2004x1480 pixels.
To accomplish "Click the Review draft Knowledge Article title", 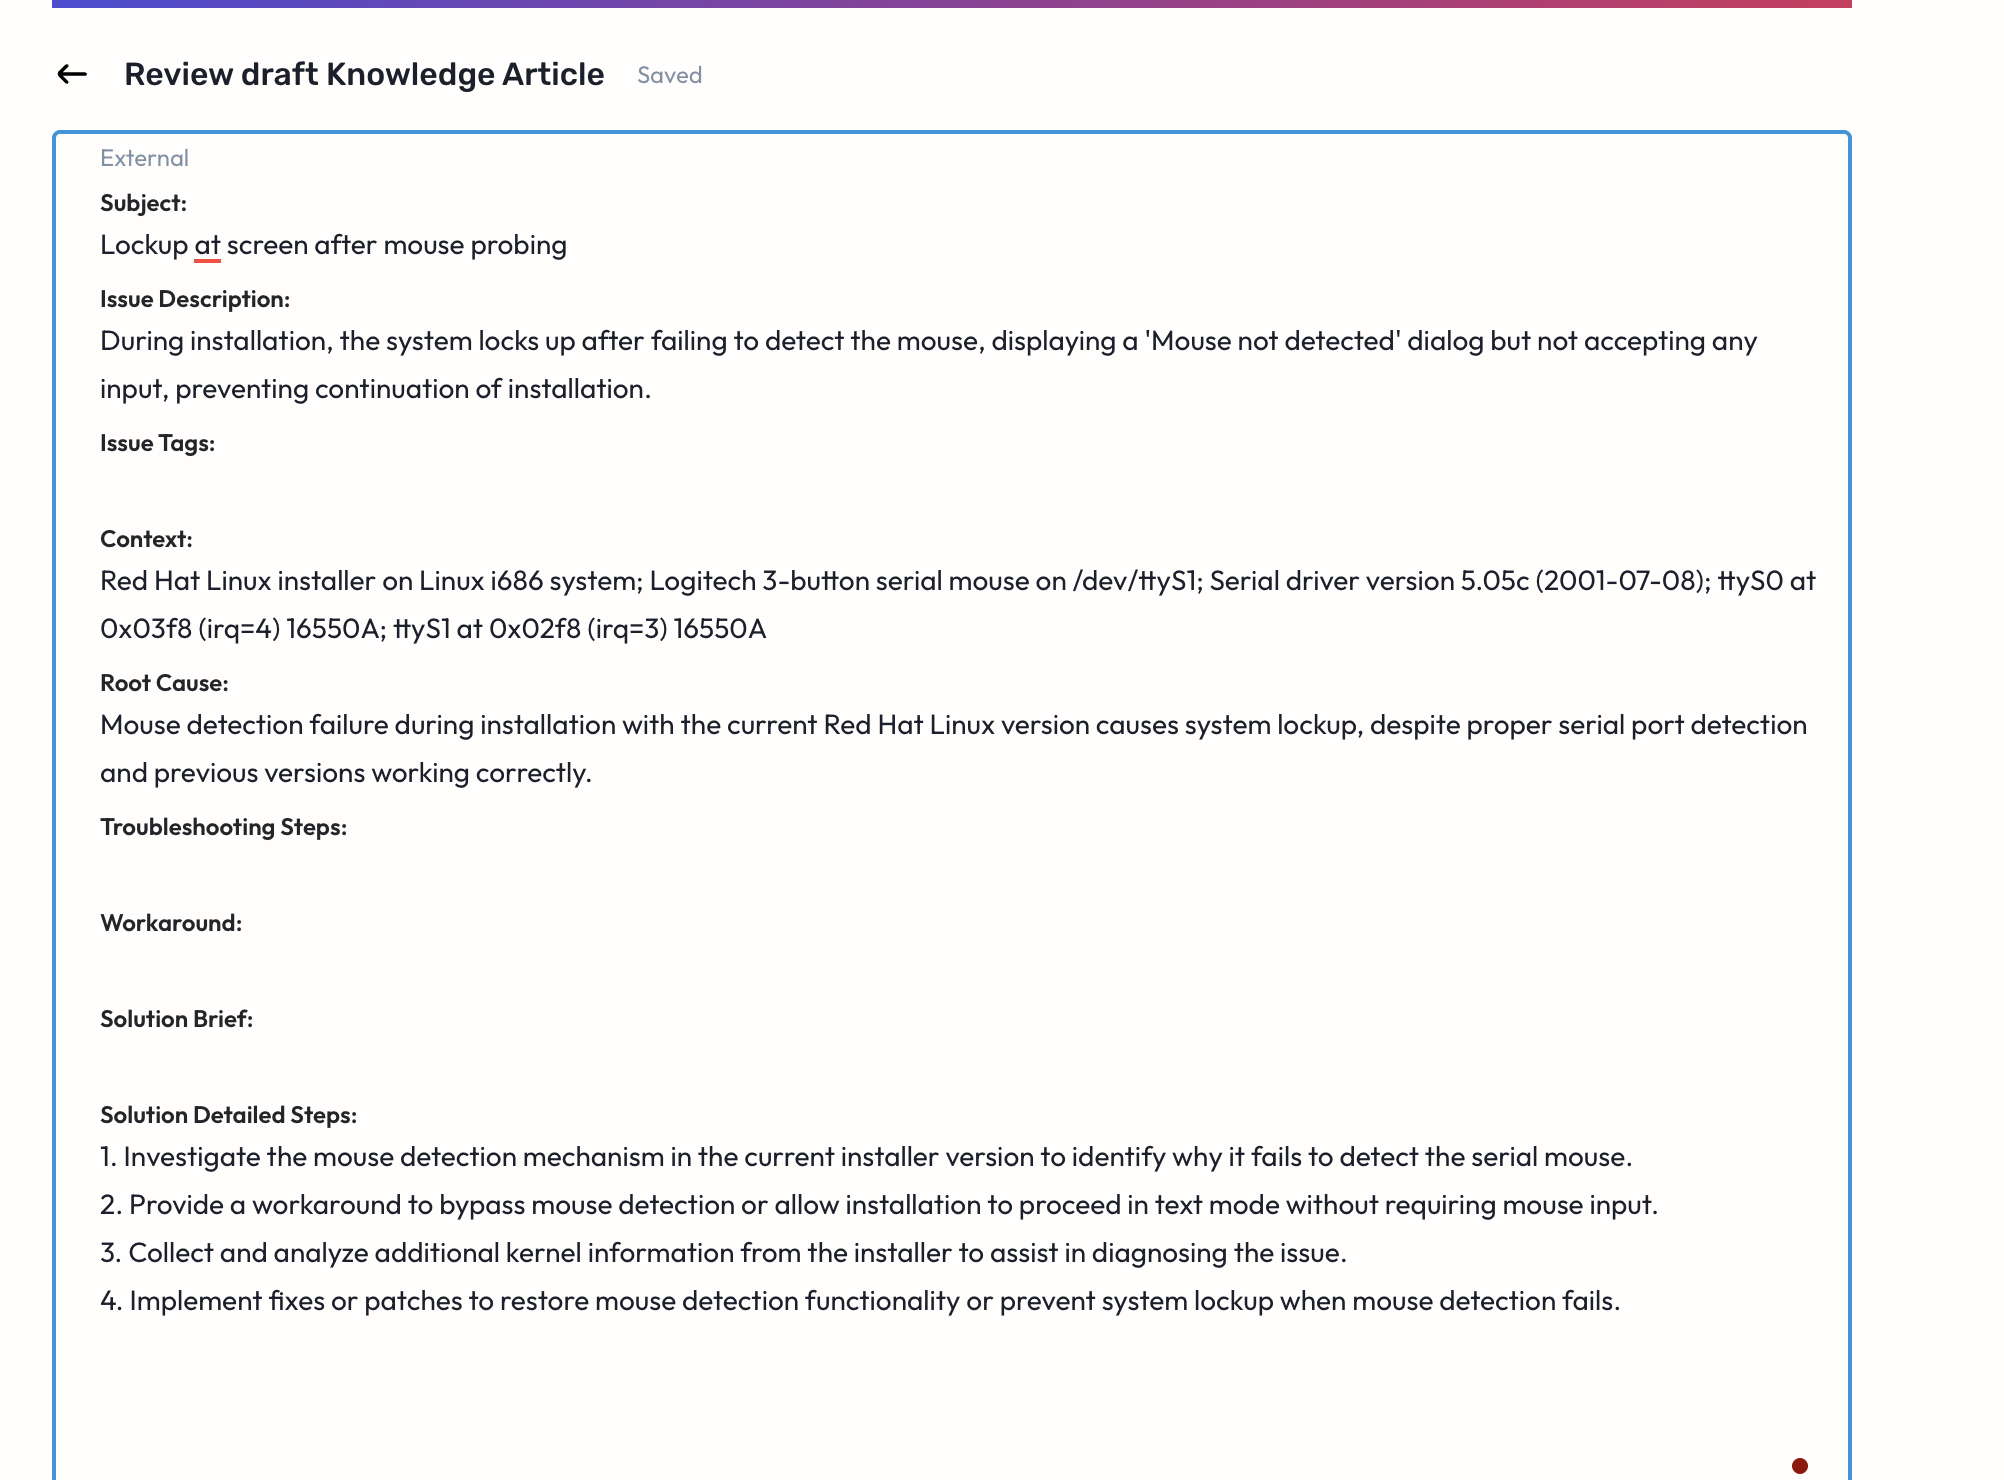I will click(364, 74).
